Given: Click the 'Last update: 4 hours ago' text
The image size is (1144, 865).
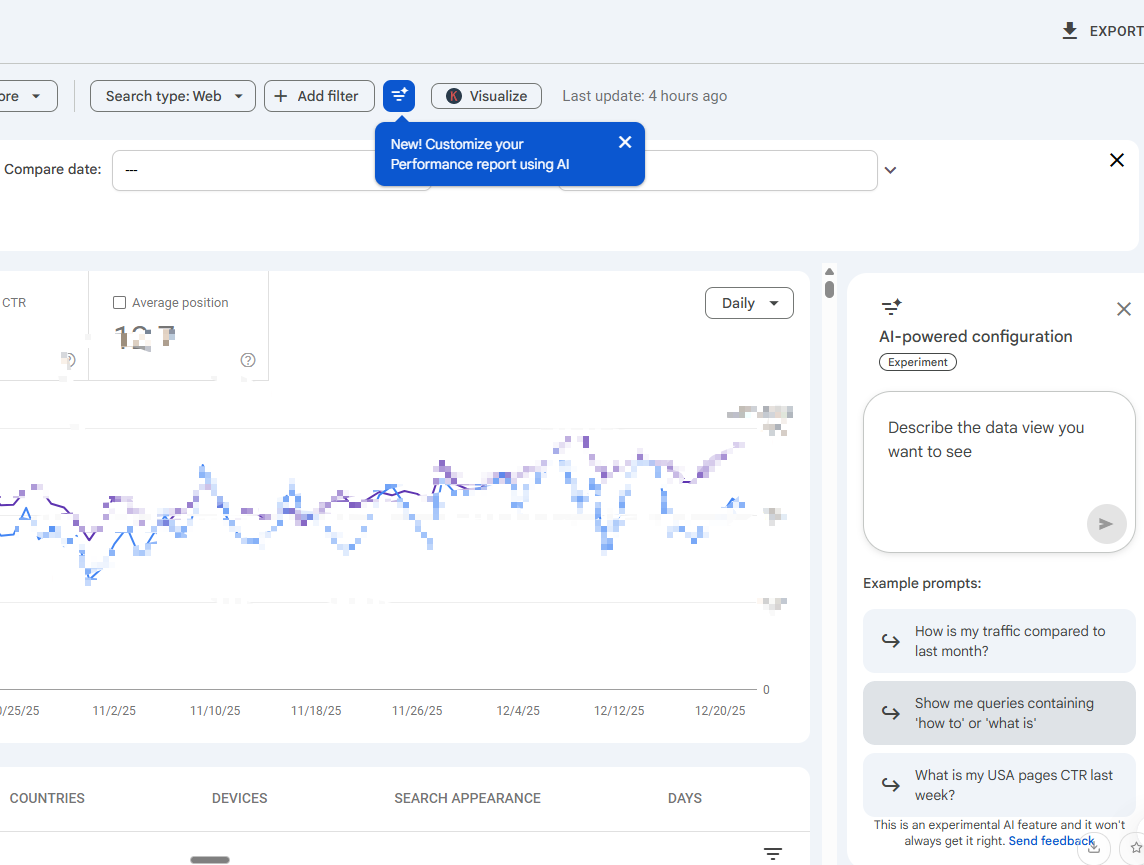Looking at the screenshot, I should tap(645, 96).
